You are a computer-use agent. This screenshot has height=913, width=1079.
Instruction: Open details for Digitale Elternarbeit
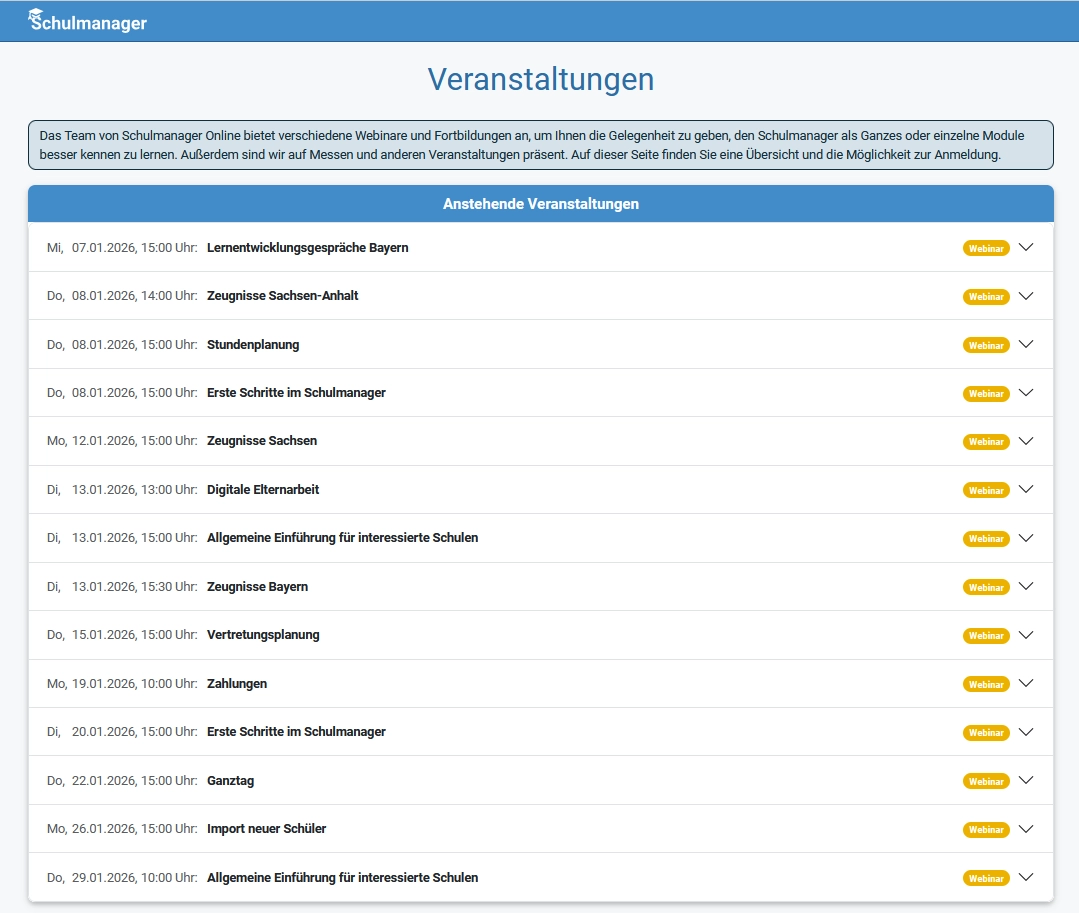[1026, 490]
